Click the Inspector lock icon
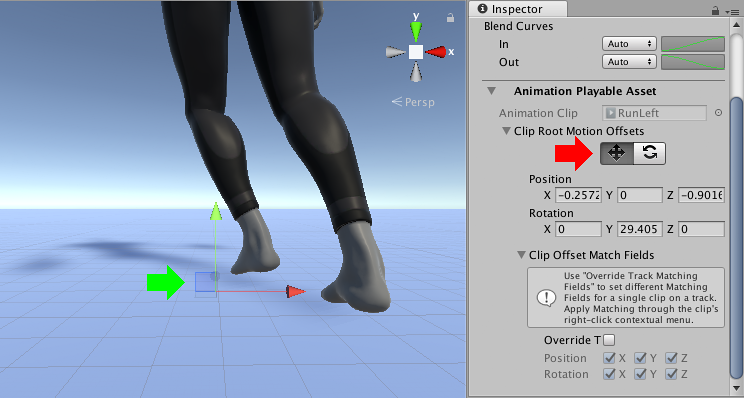The image size is (744, 398). [x=715, y=10]
